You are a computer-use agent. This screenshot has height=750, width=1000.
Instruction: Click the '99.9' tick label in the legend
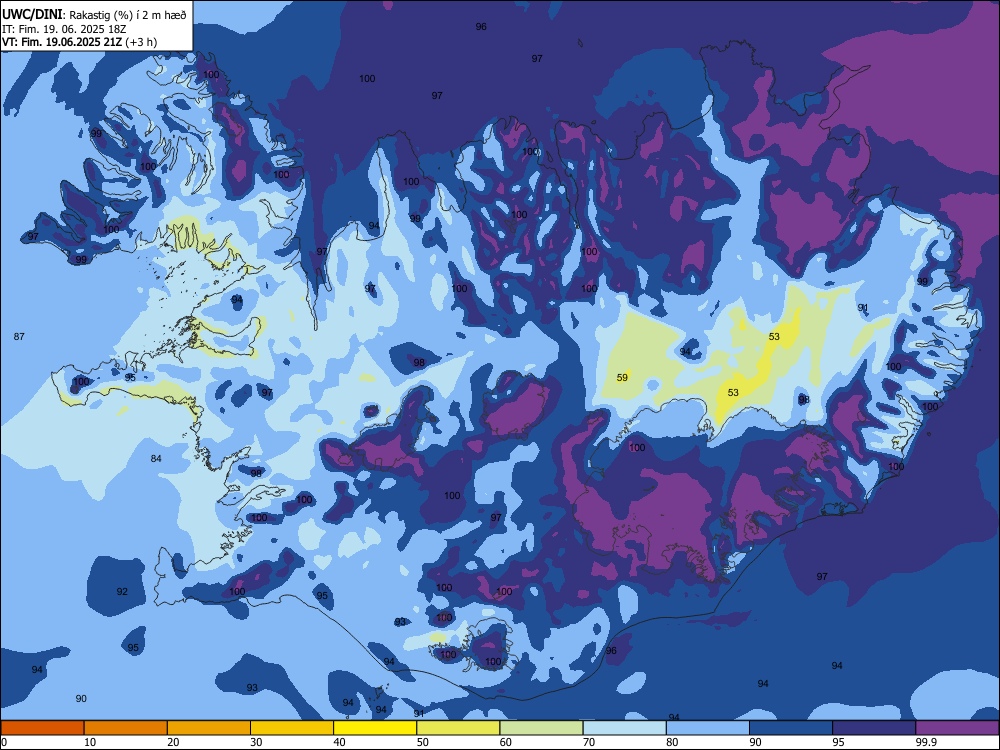(925, 742)
